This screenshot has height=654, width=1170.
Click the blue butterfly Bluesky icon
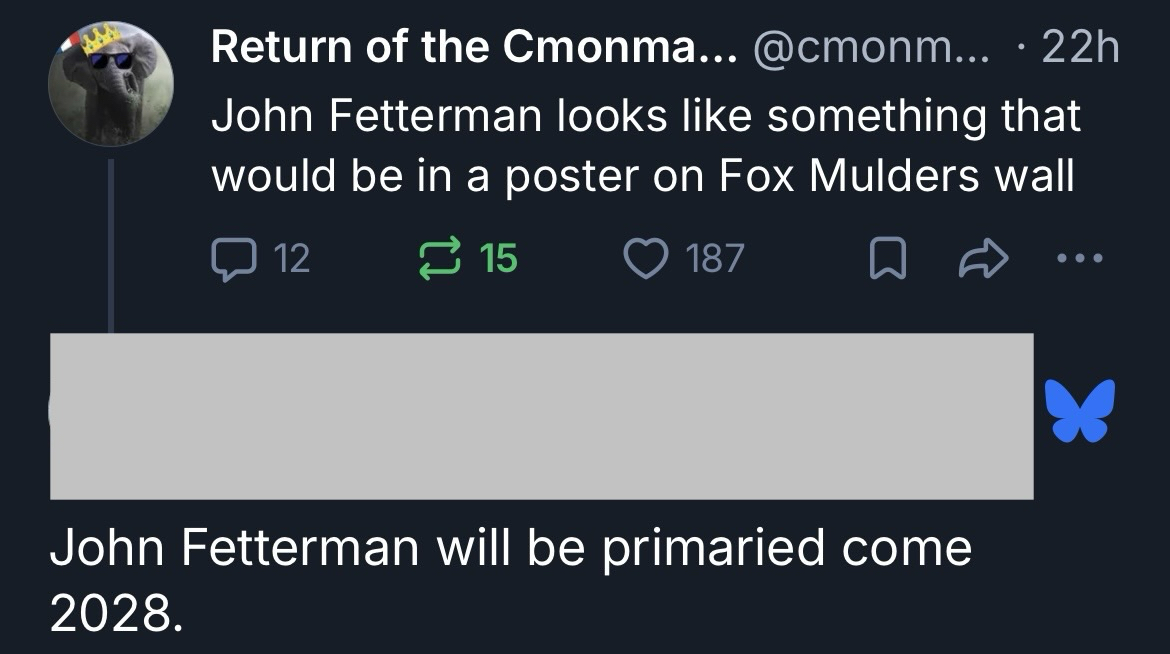pos(1078,410)
